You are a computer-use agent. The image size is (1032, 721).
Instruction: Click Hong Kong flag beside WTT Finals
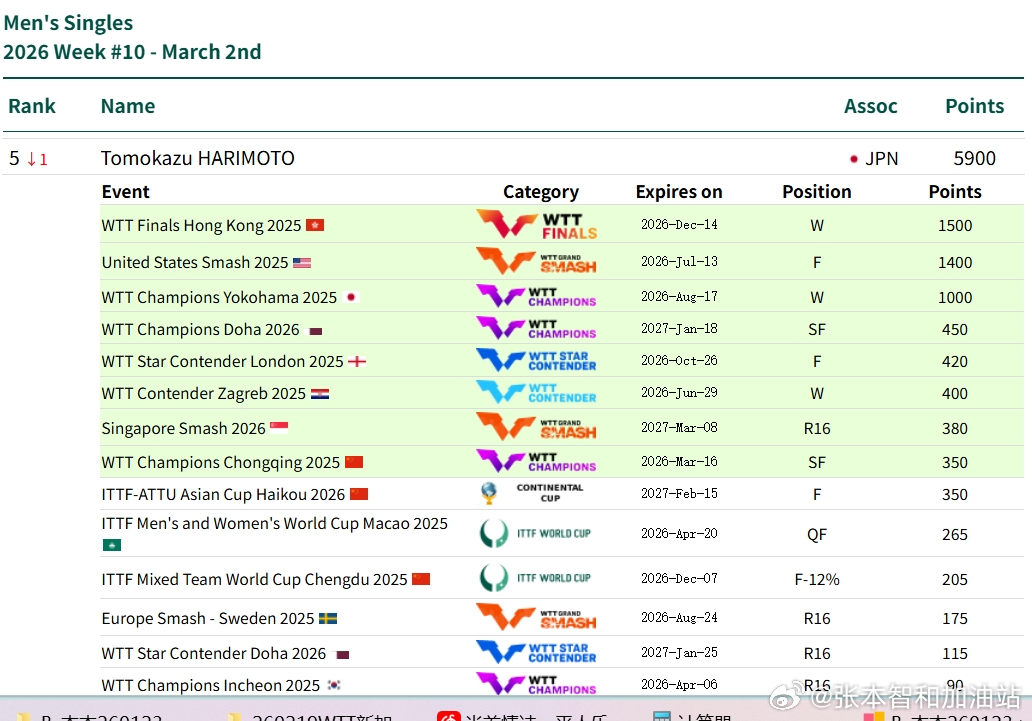pyautogui.click(x=315, y=226)
